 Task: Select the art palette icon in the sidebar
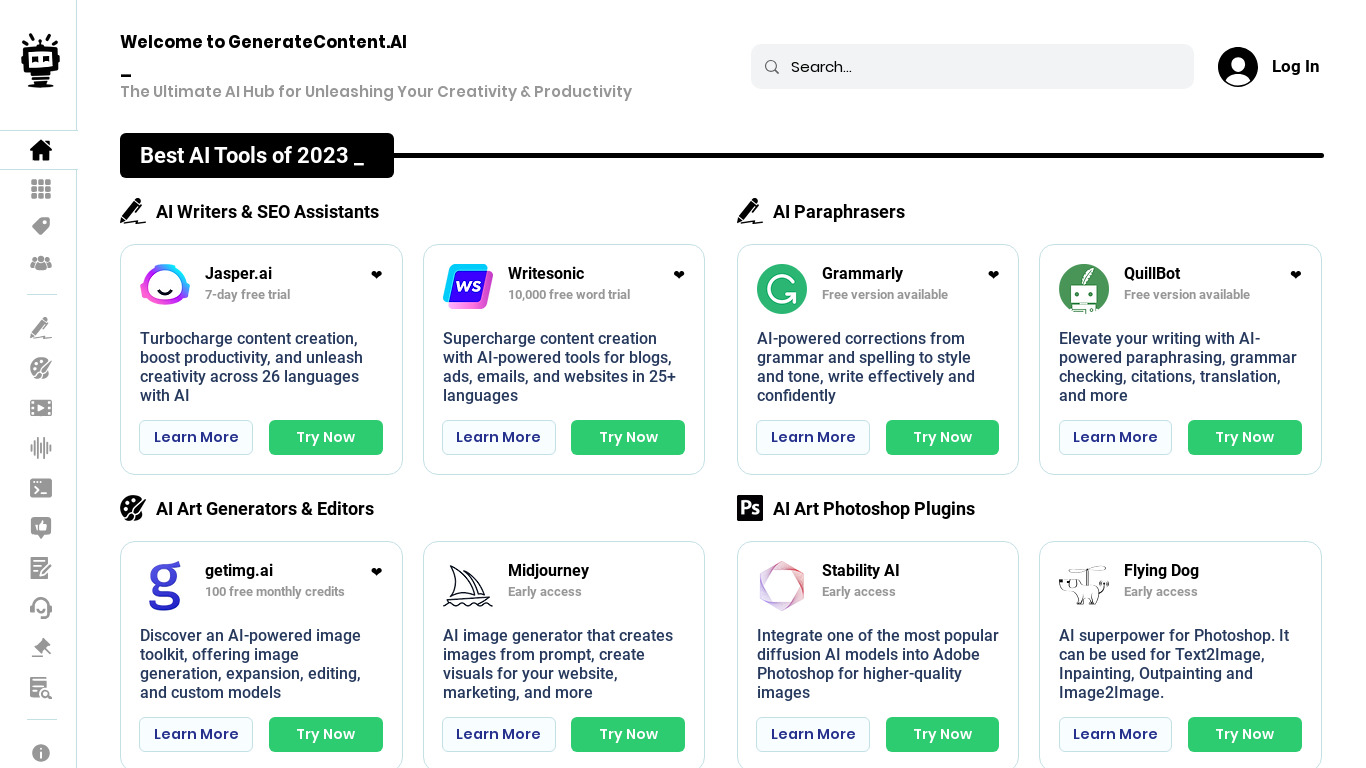coord(41,368)
